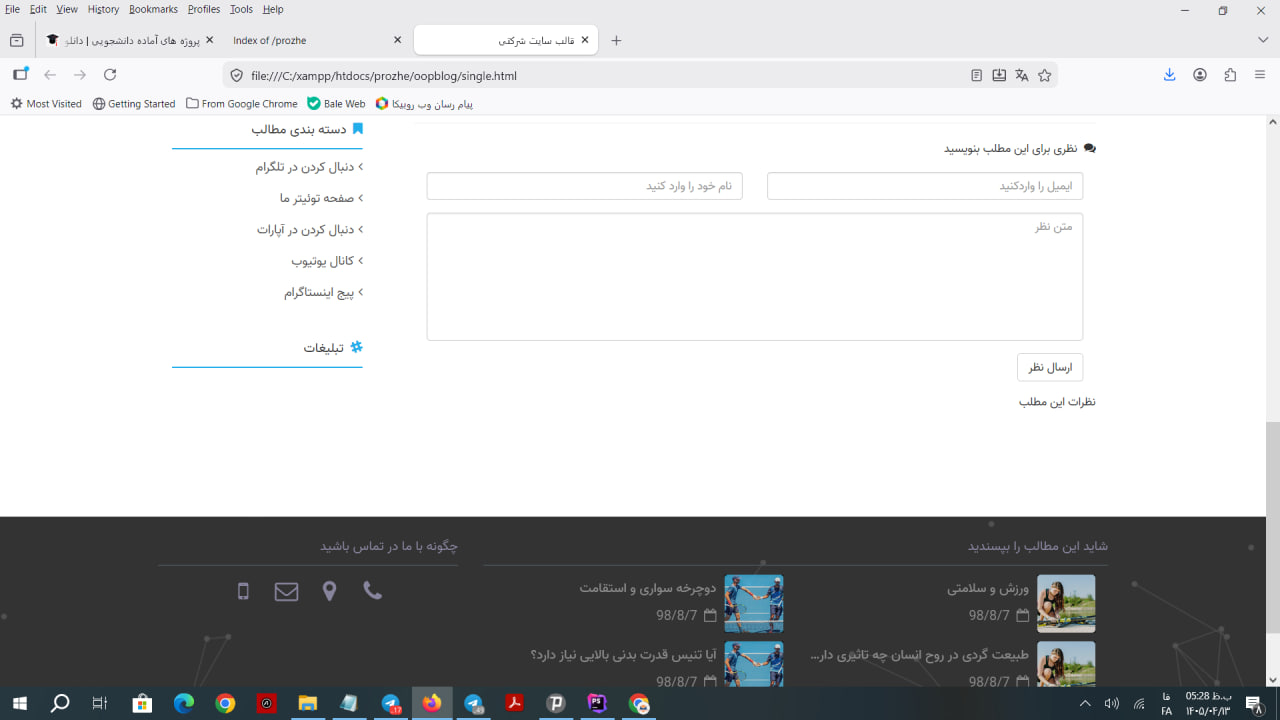Open the Bale Web bookmark
Screen dimensions: 1280x720
[336, 103]
